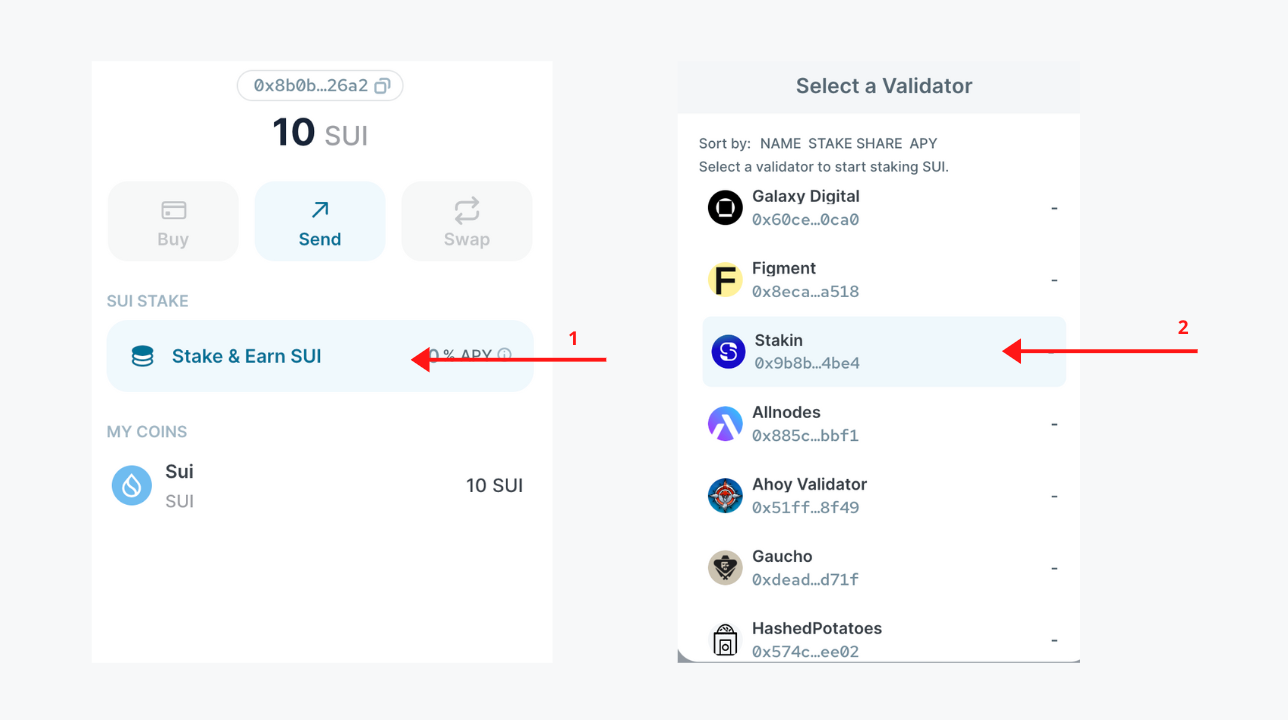Screen dimensions: 1288x720
Task: Pick HashedPotatoes as your validator
Action: click(884, 638)
